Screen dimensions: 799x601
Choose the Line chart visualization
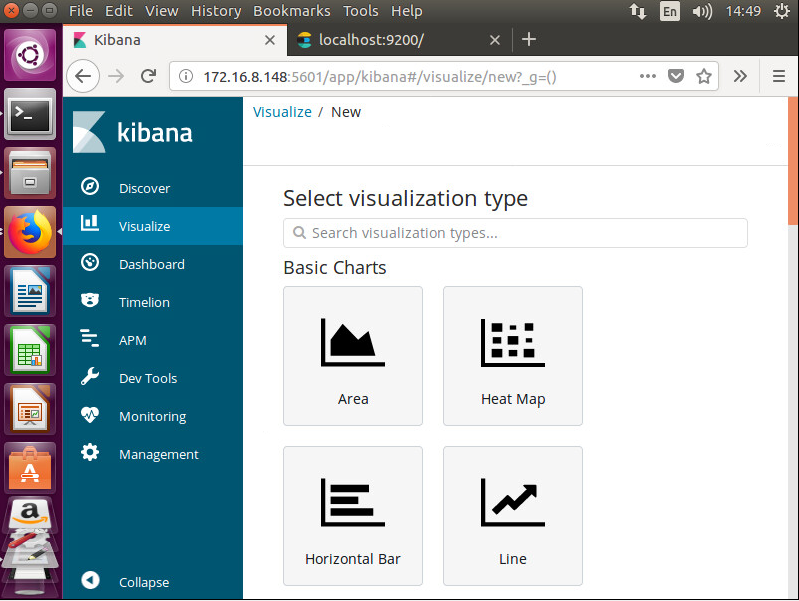[513, 515]
